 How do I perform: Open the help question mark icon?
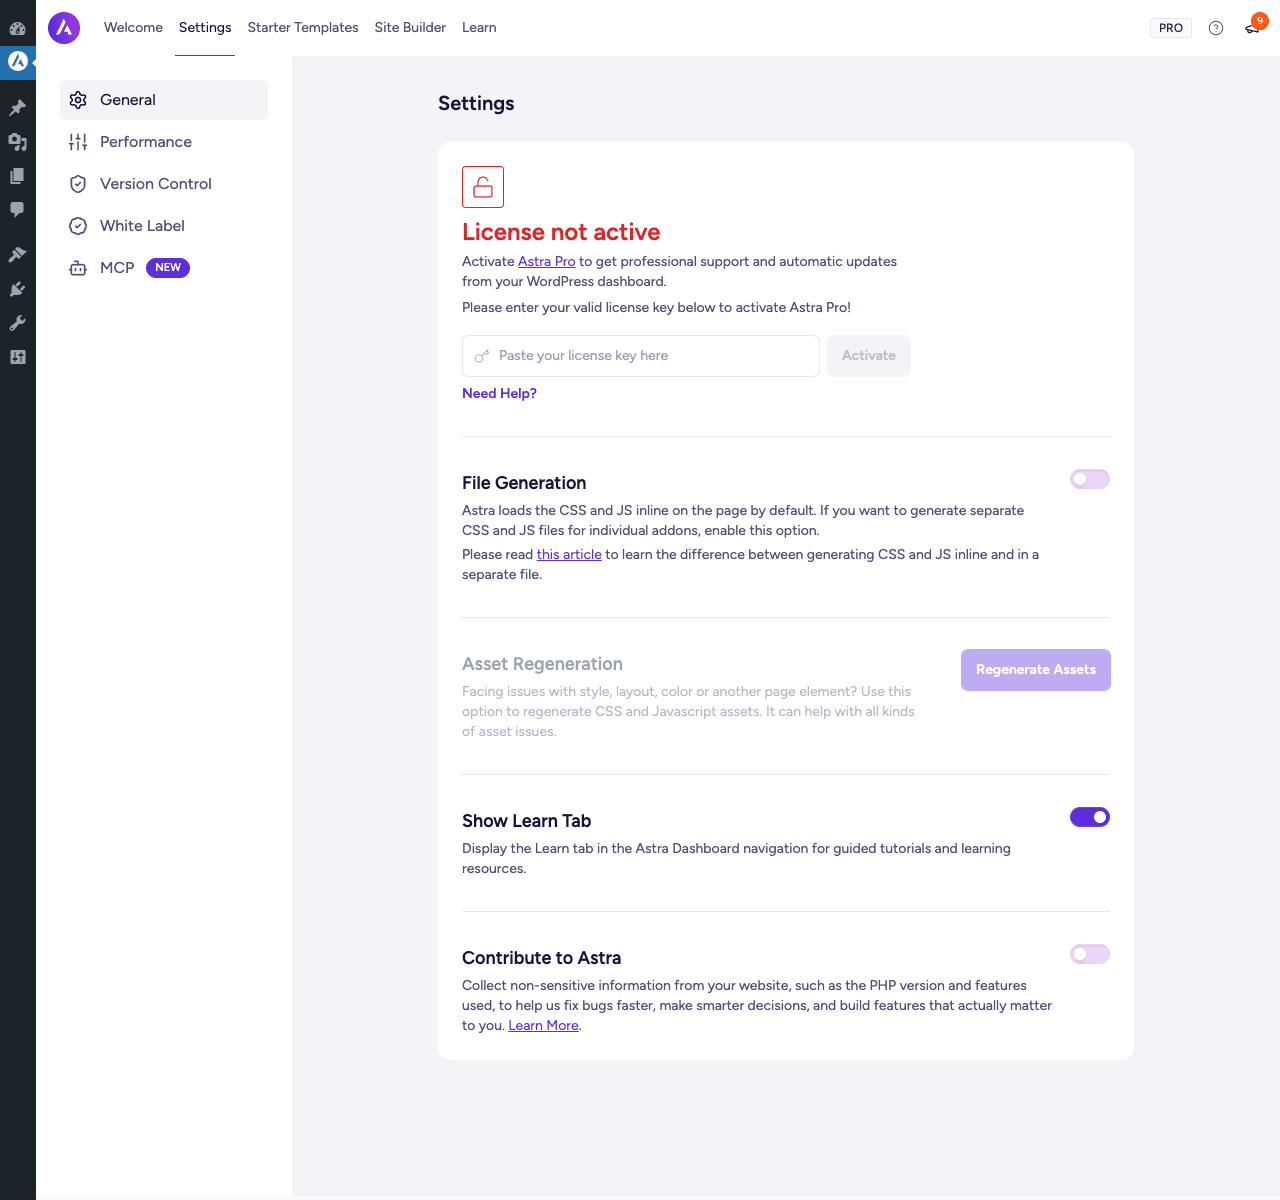coord(1216,28)
